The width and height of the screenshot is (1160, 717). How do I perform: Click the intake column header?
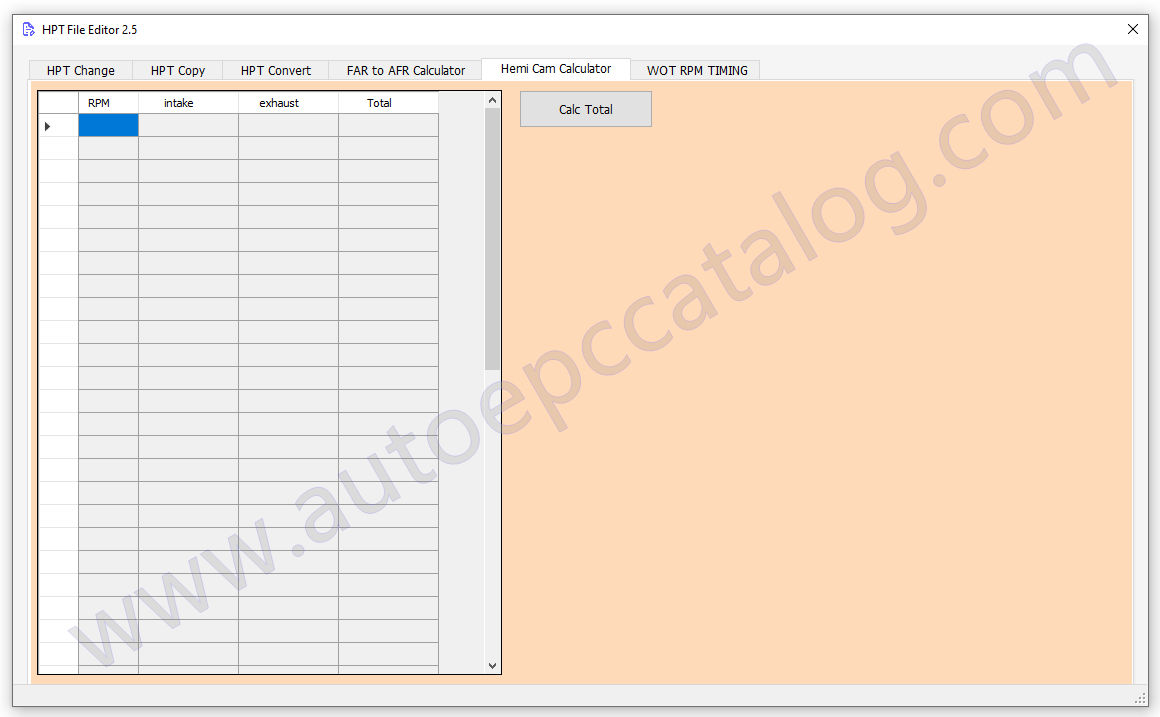point(179,103)
